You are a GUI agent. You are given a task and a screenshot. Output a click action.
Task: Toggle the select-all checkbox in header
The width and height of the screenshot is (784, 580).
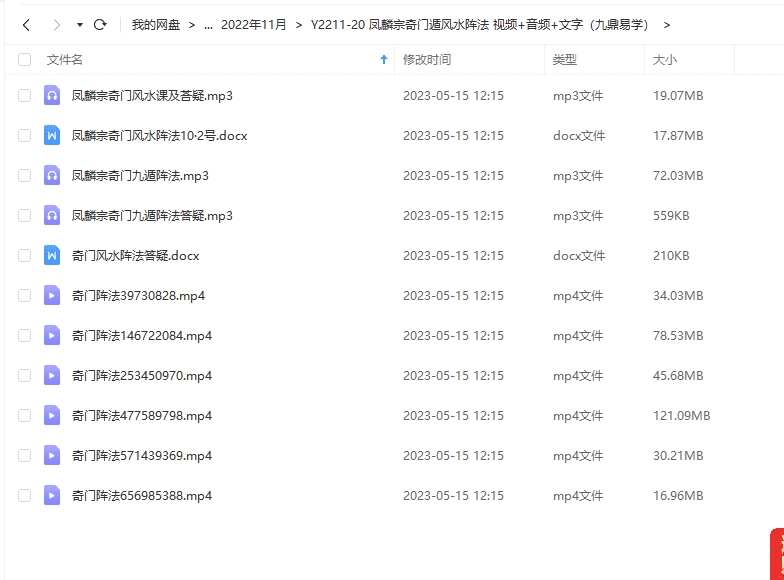(24, 60)
